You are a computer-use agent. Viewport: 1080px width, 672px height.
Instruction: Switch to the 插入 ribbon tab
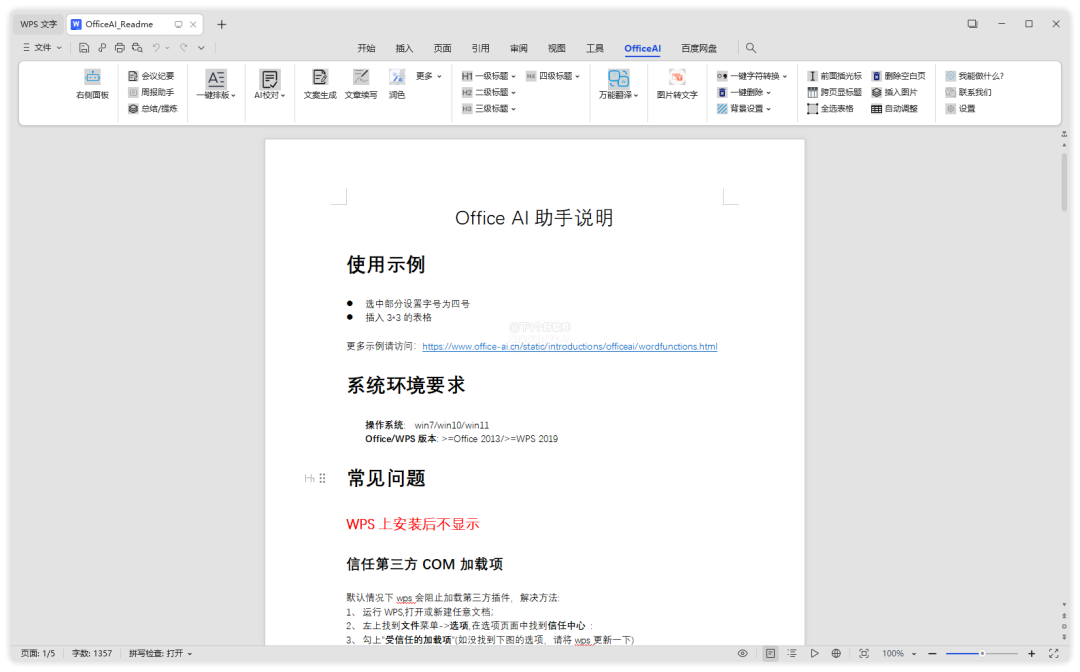click(x=404, y=48)
